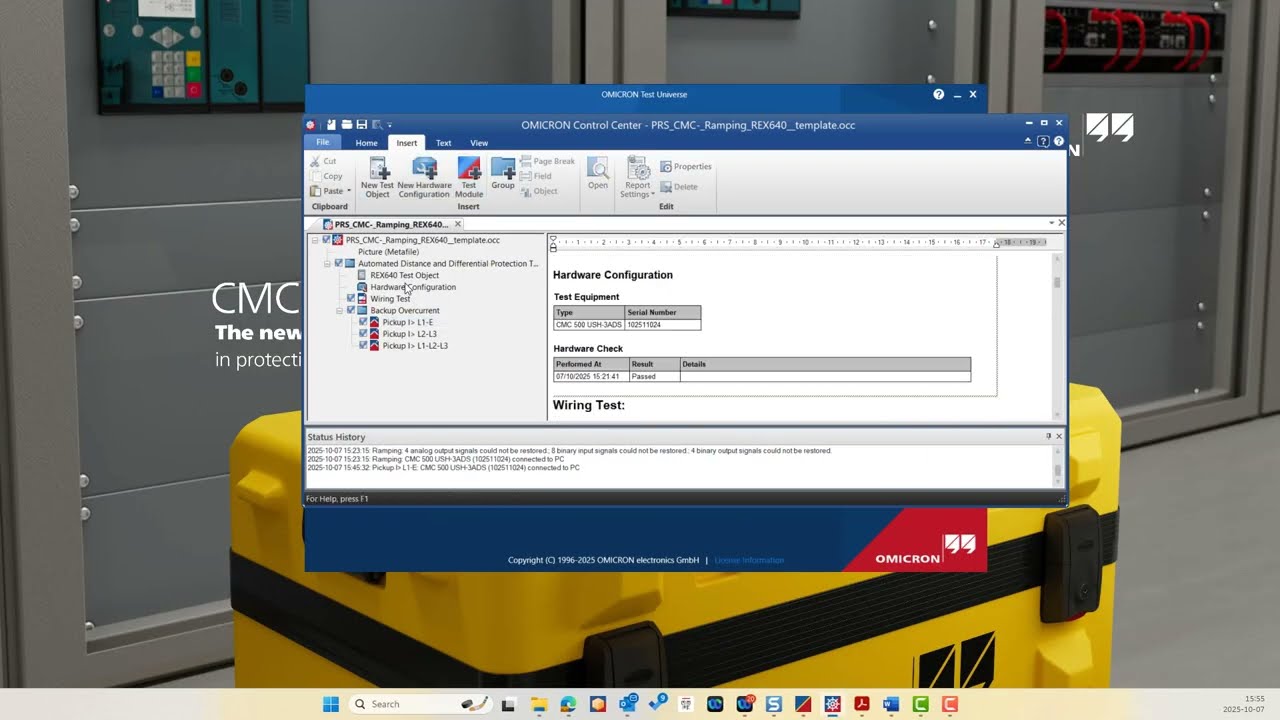The image size is (1280, 720).
Task: Insert a New Hardware Configuration
Action: pyautogui.click(x=424, y=177)
